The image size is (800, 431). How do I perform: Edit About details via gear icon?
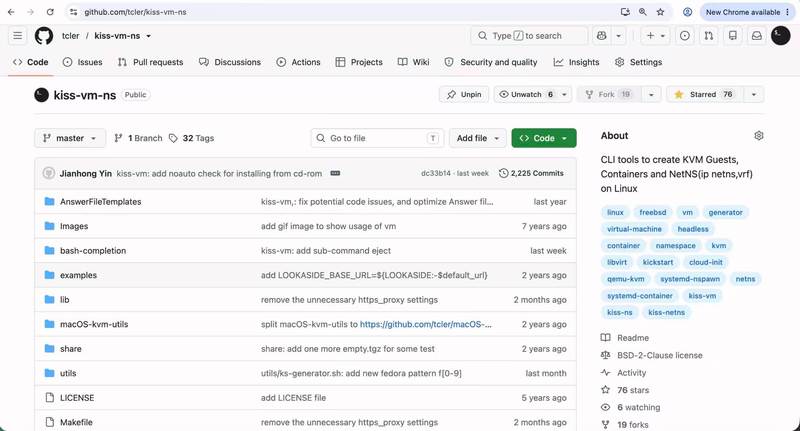[759, 136]
